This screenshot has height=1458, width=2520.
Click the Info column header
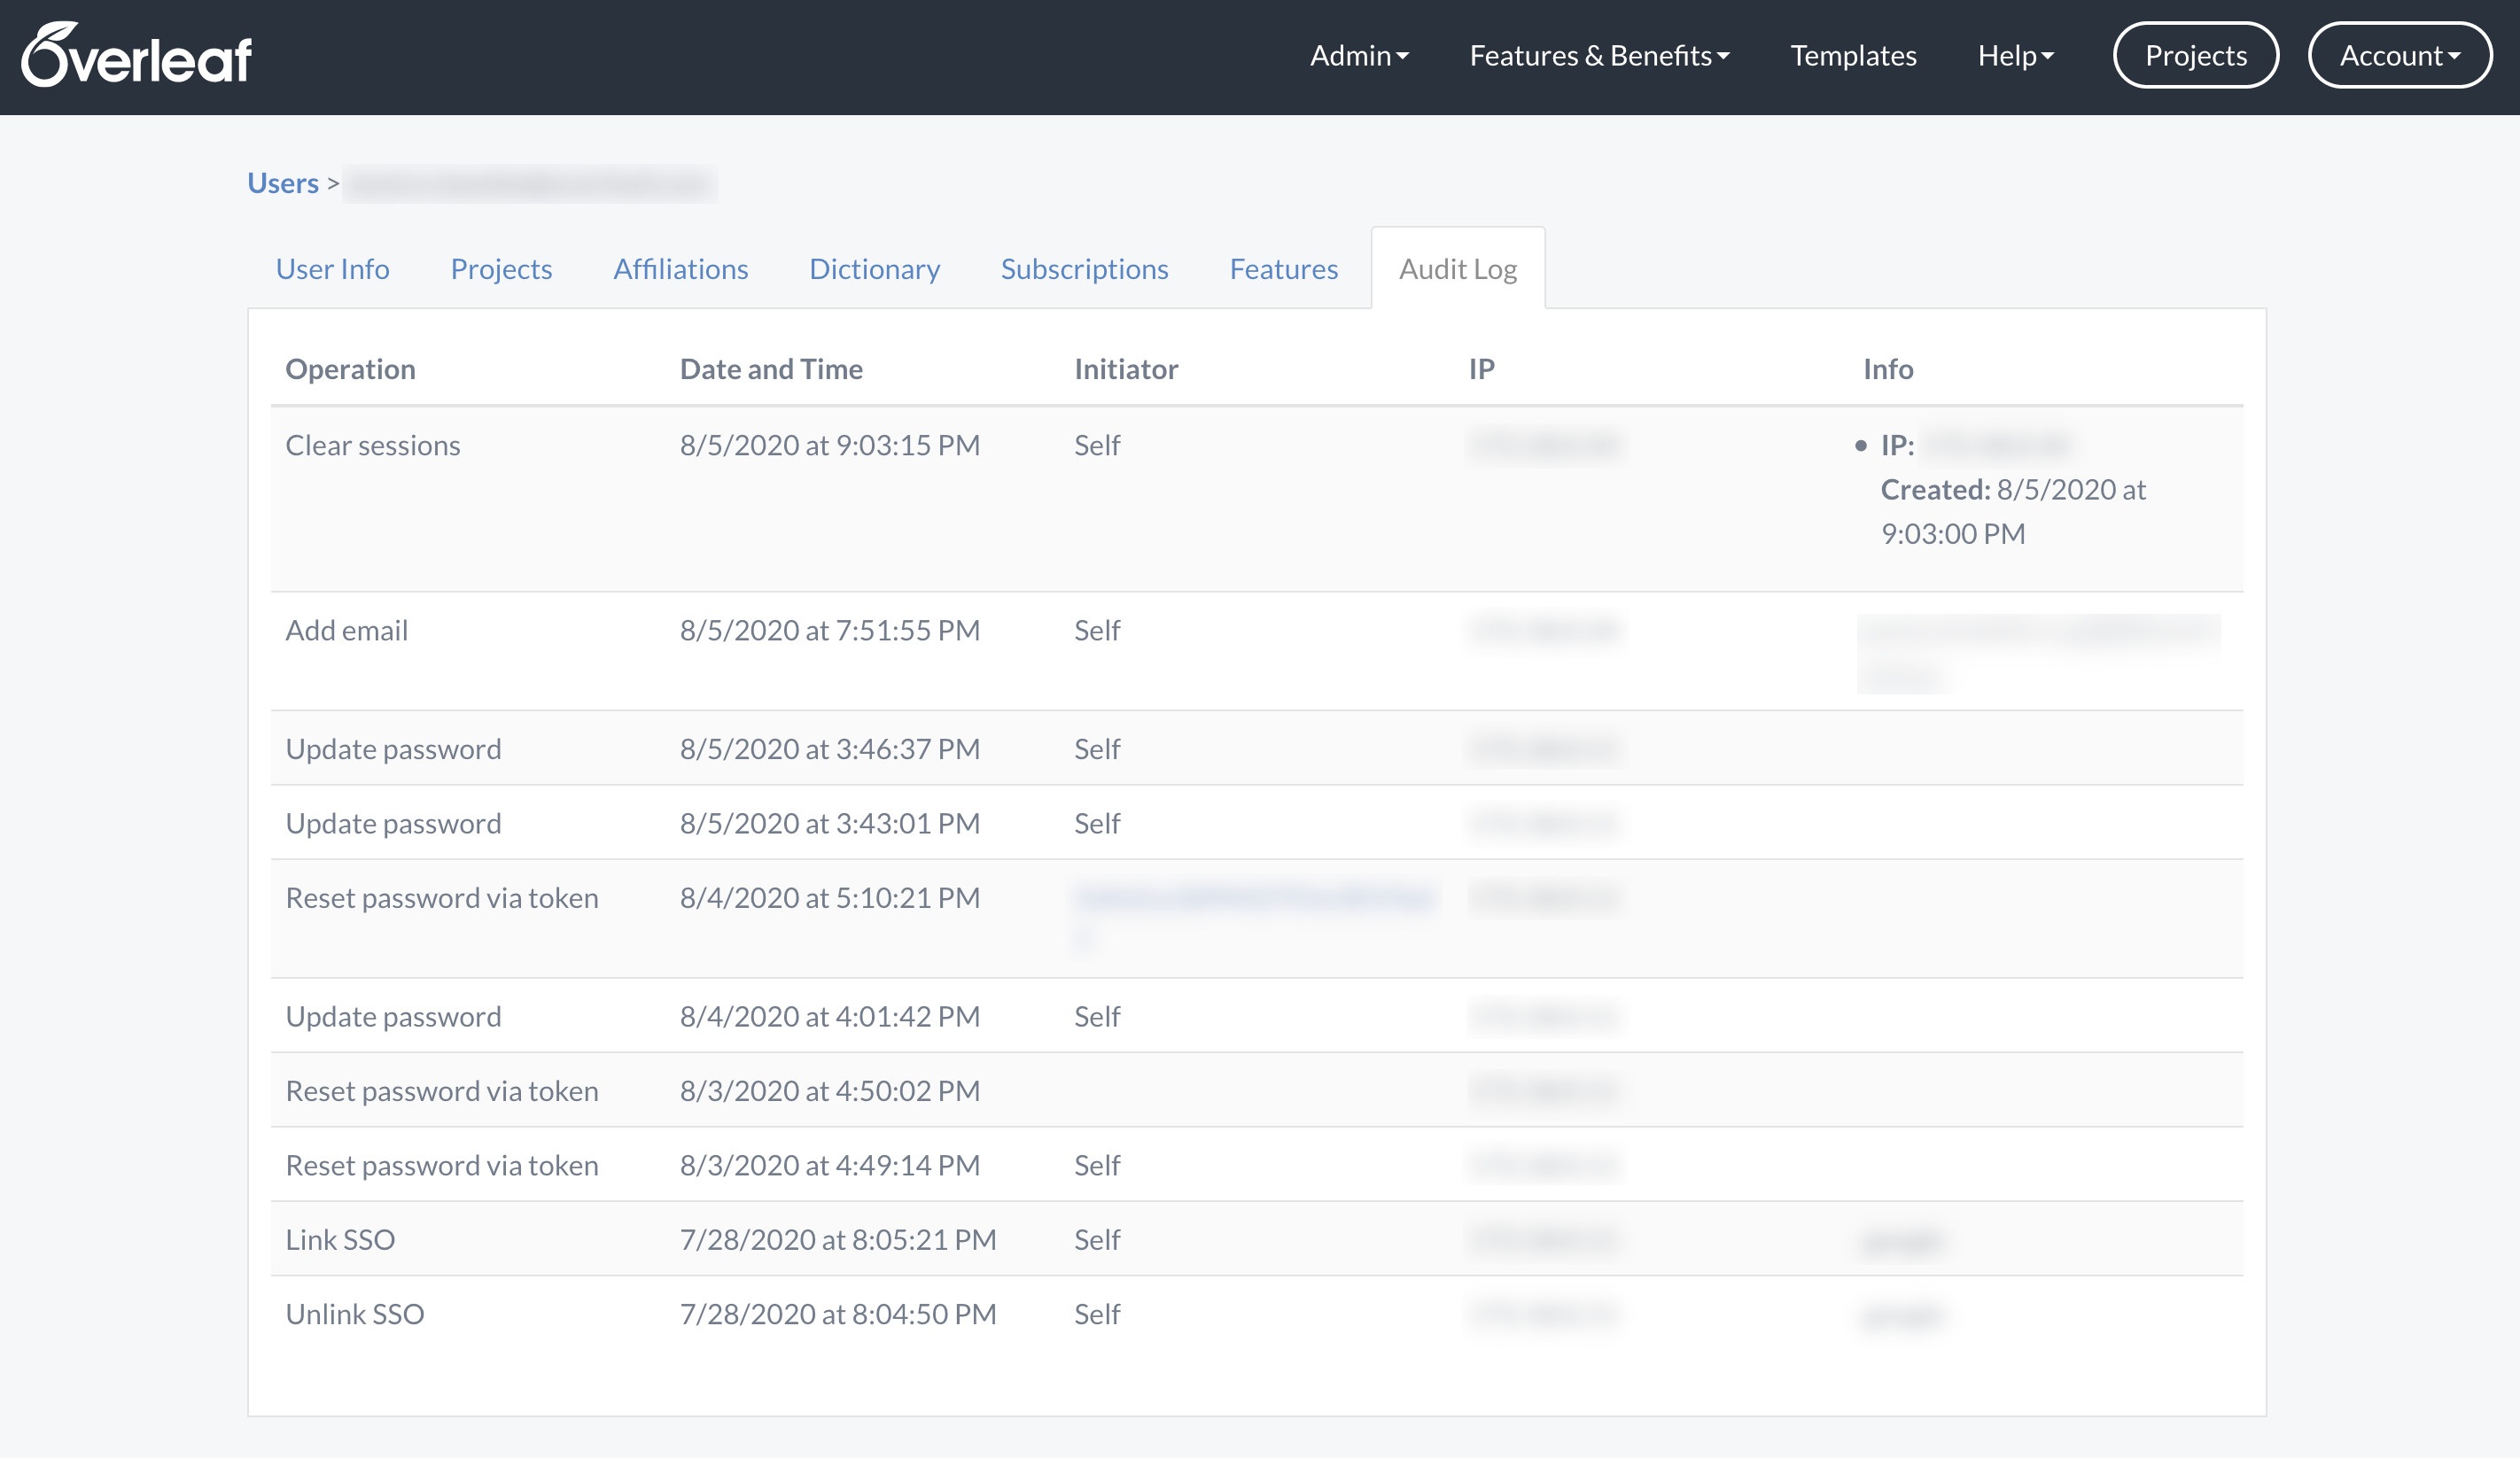(x=1888, y=369)
